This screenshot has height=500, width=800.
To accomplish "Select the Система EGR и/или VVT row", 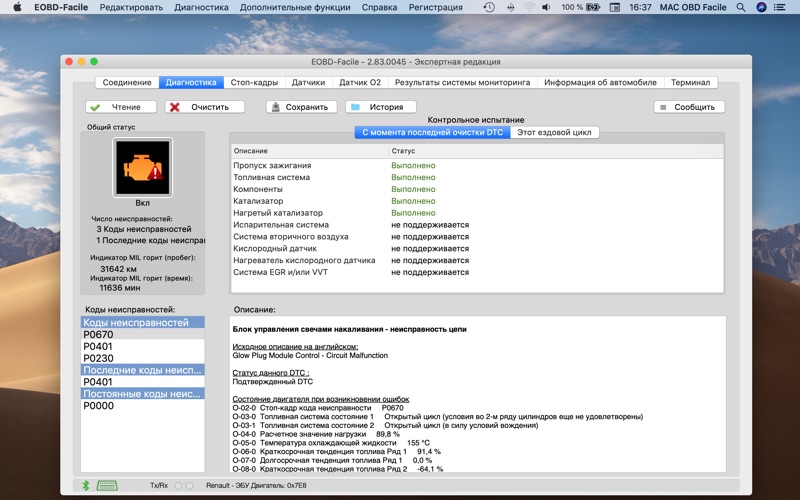I will pos(477,272).
